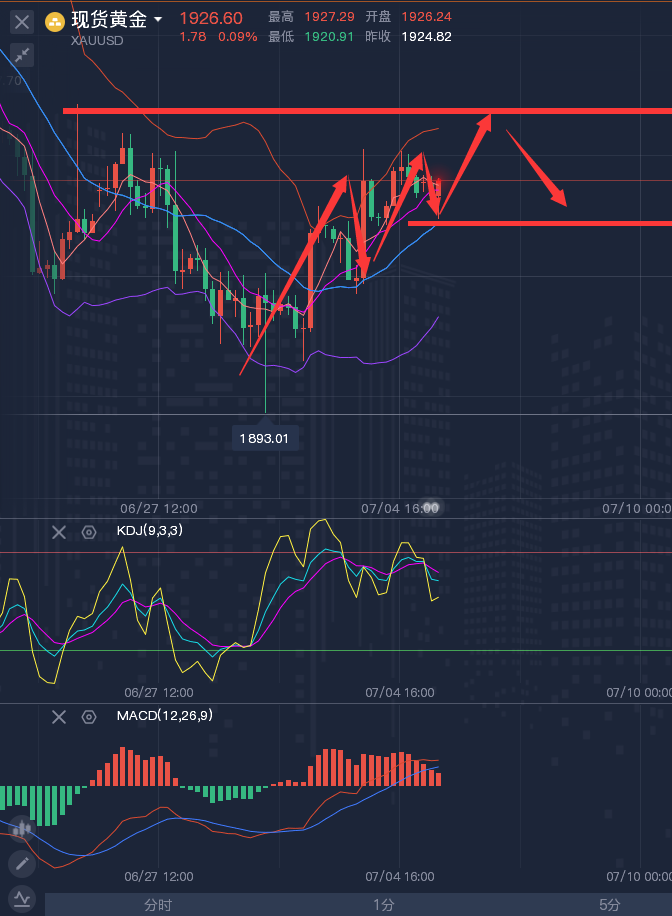Click the 1893.01 low price label
Image resolution: width=672 pixels, height=916 pixels.
tap(264, 439)
